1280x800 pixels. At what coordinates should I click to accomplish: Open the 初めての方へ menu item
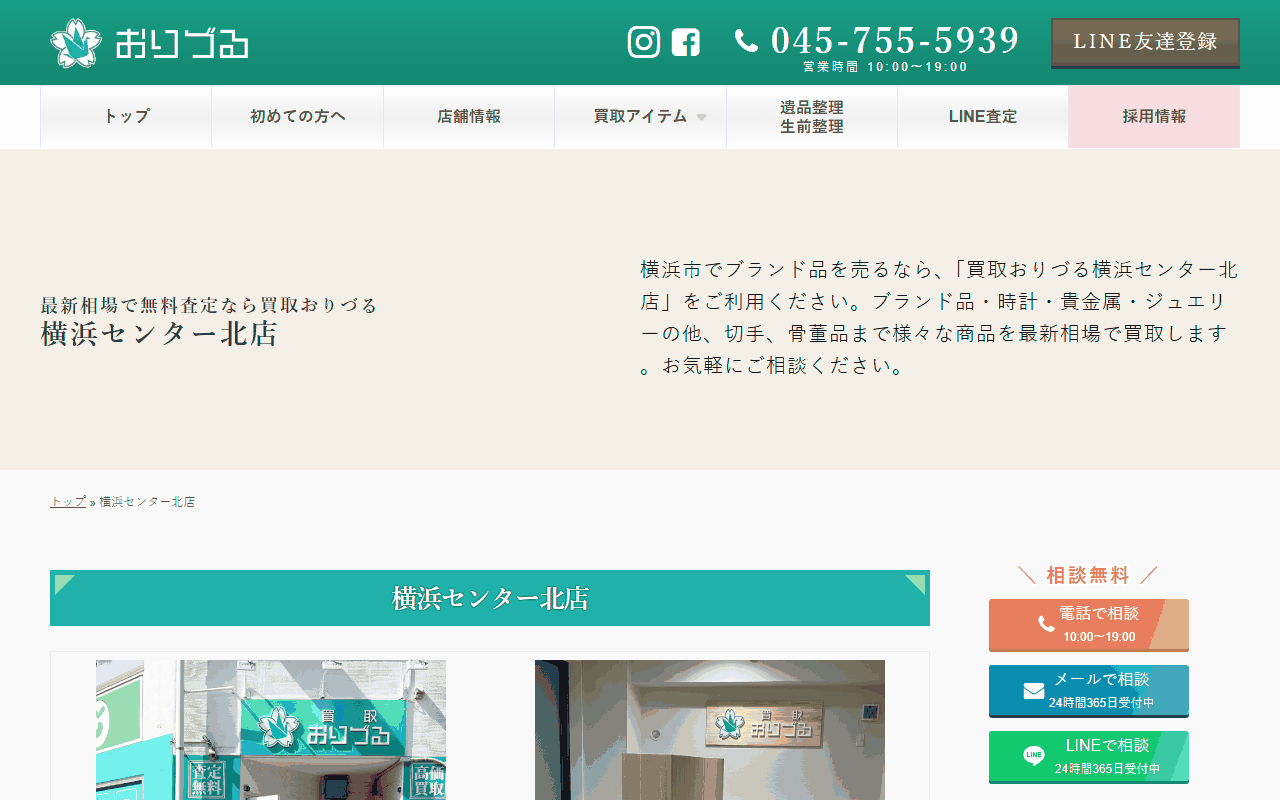point(298,117)
